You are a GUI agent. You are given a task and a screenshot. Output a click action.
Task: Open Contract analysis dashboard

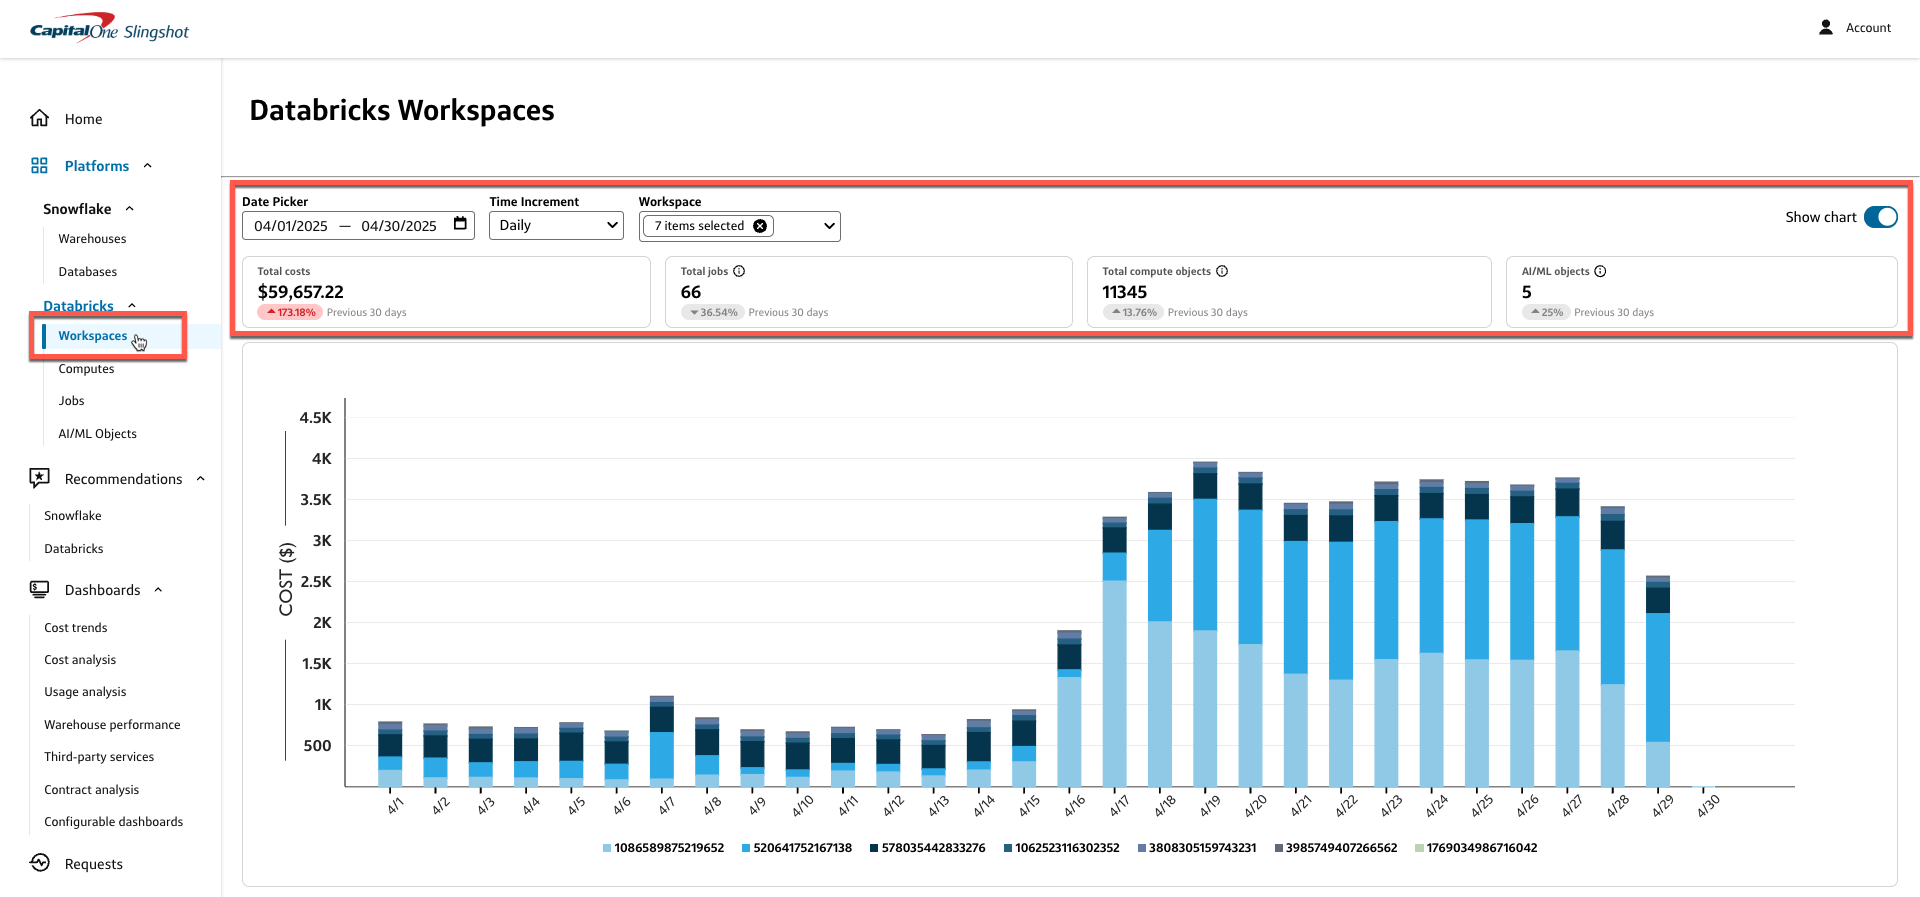coord(91,790)
